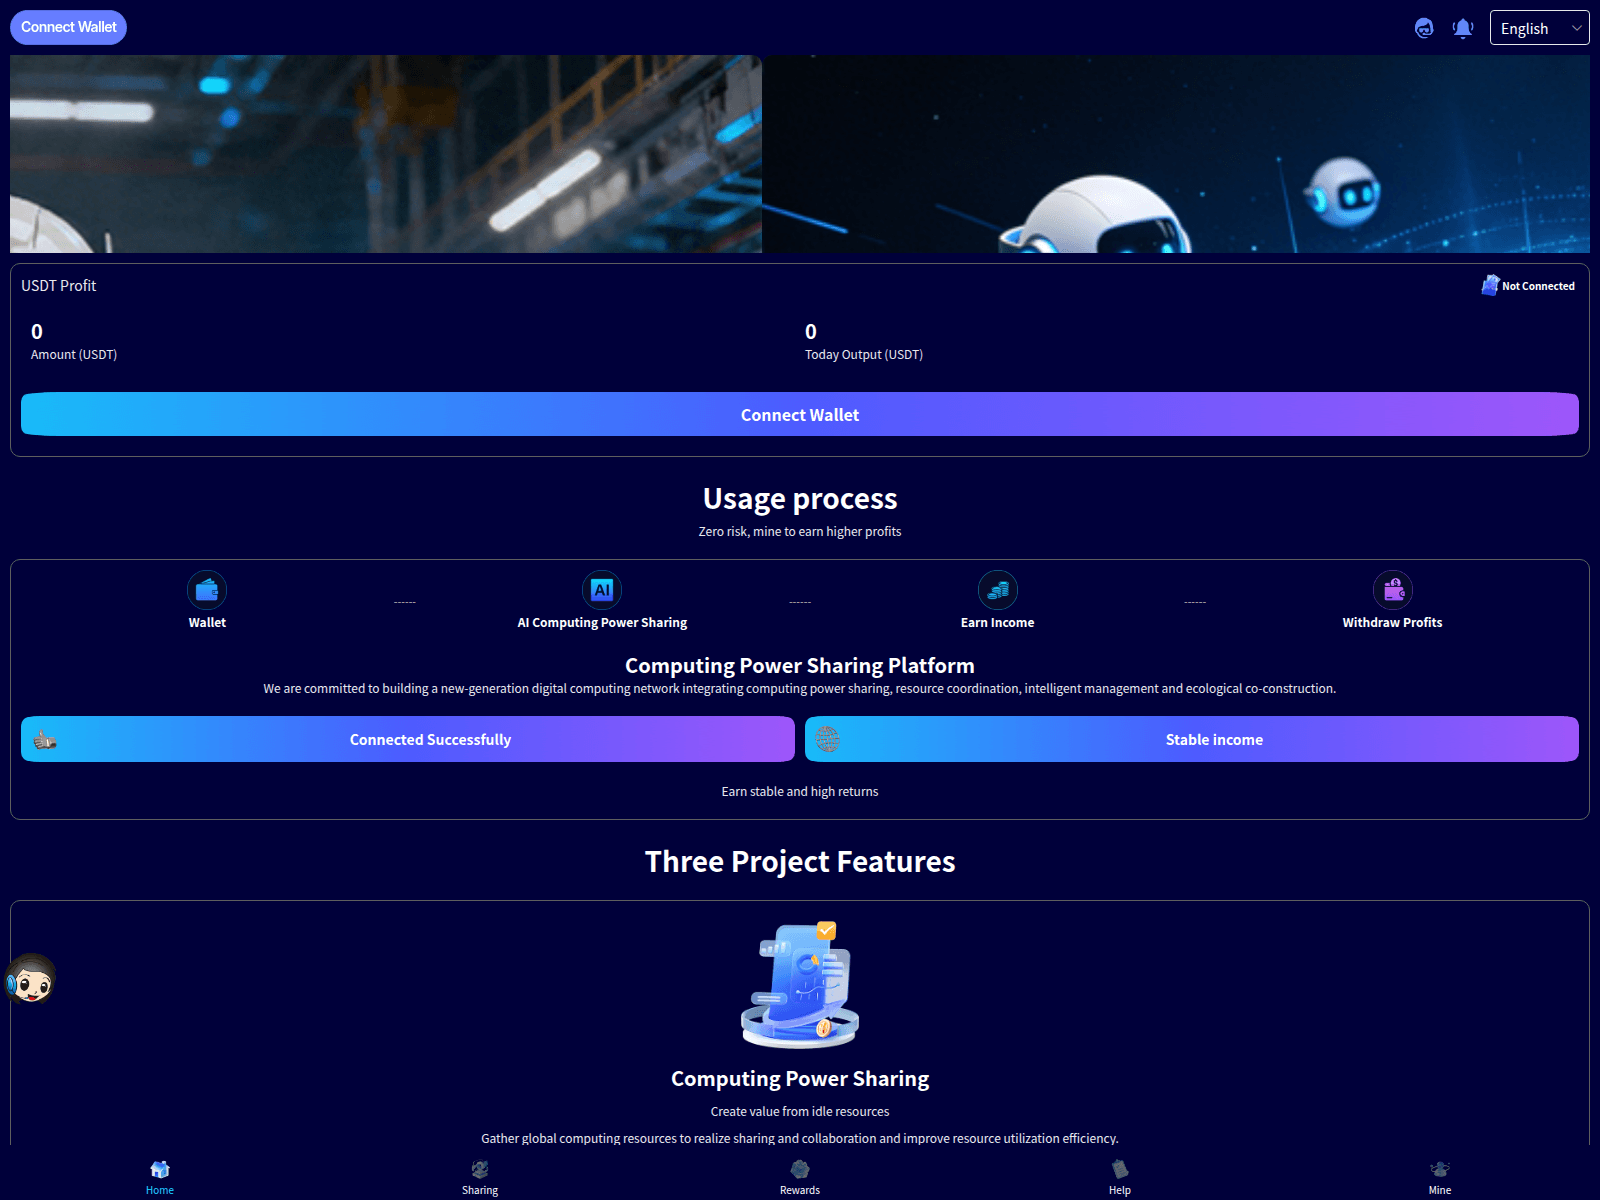
Task: Click the Connected Successfully banner button
Action: (408, 739)
